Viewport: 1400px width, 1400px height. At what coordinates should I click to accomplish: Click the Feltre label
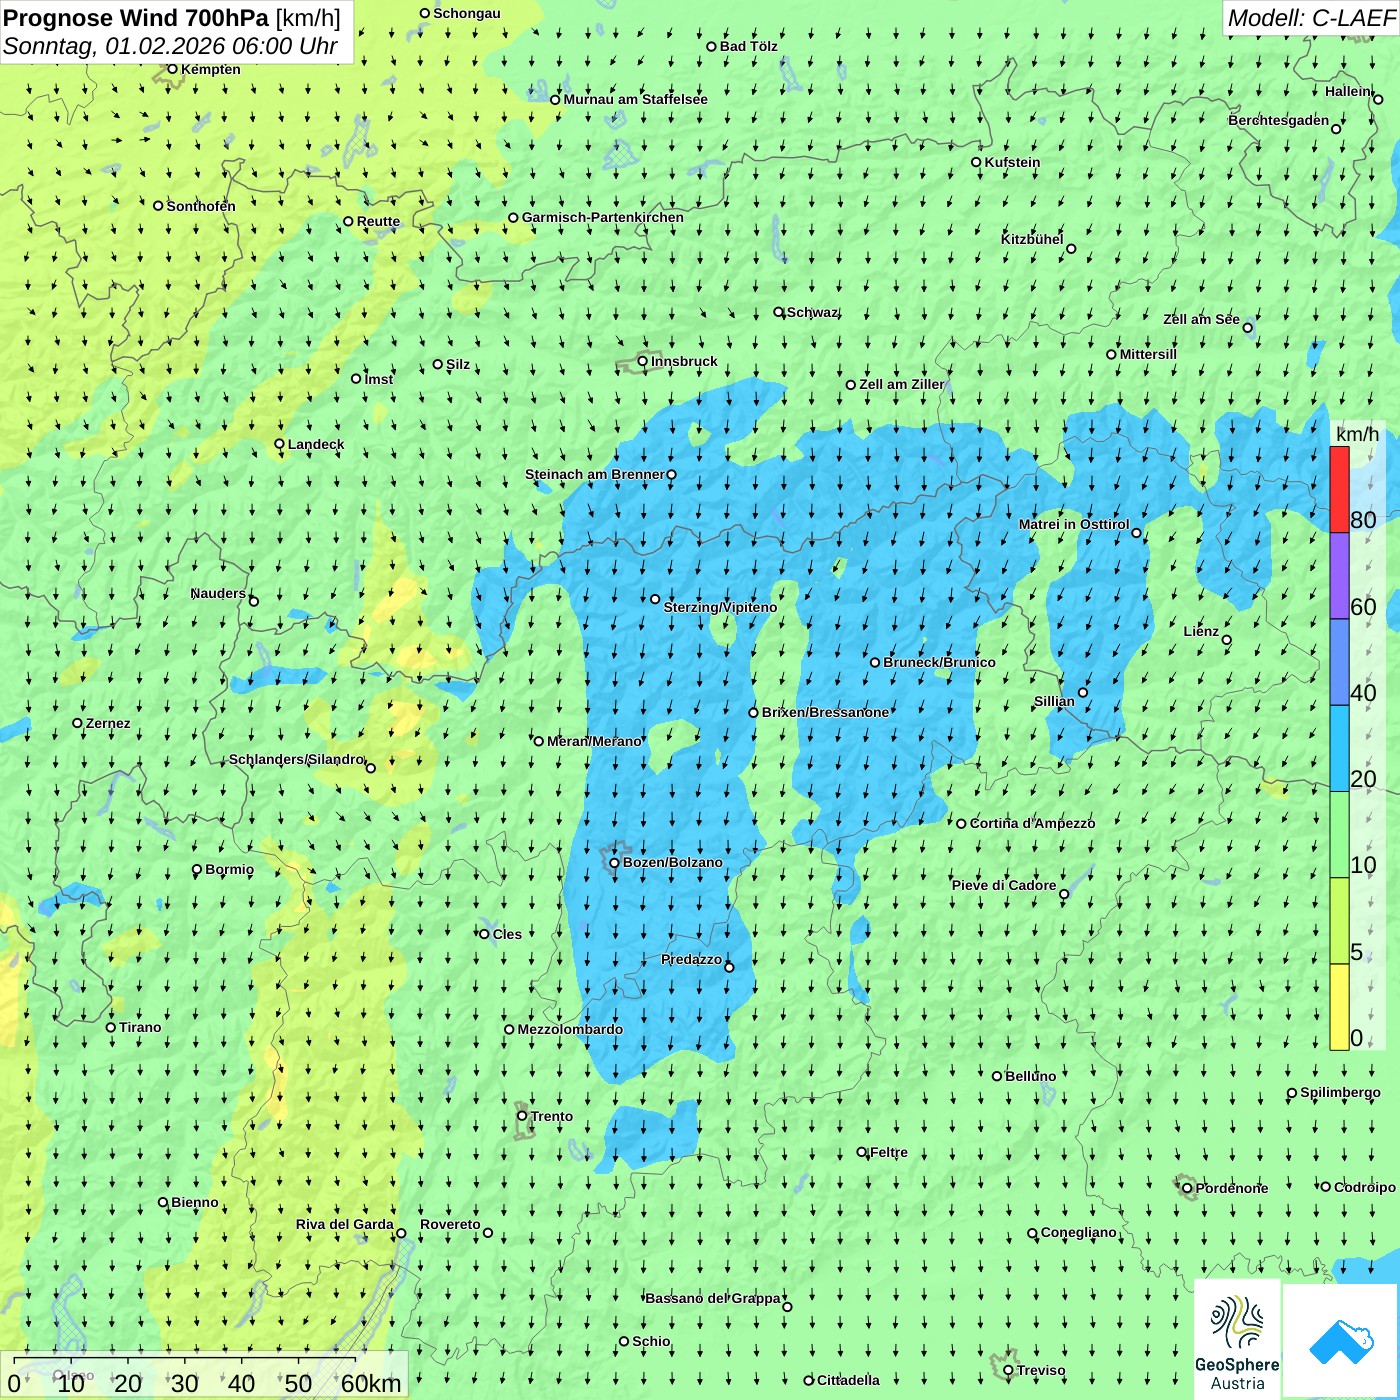coord(889,1152)
